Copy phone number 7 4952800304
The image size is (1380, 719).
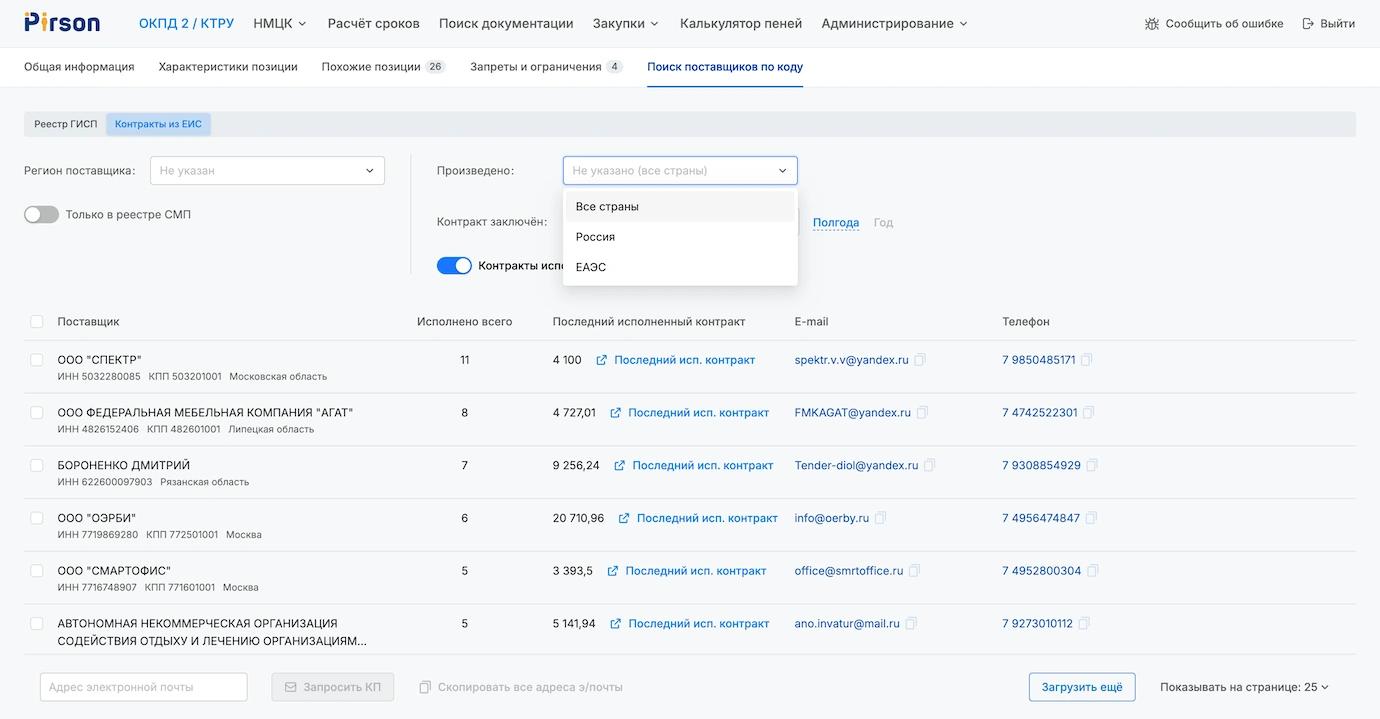(1093, 571)
